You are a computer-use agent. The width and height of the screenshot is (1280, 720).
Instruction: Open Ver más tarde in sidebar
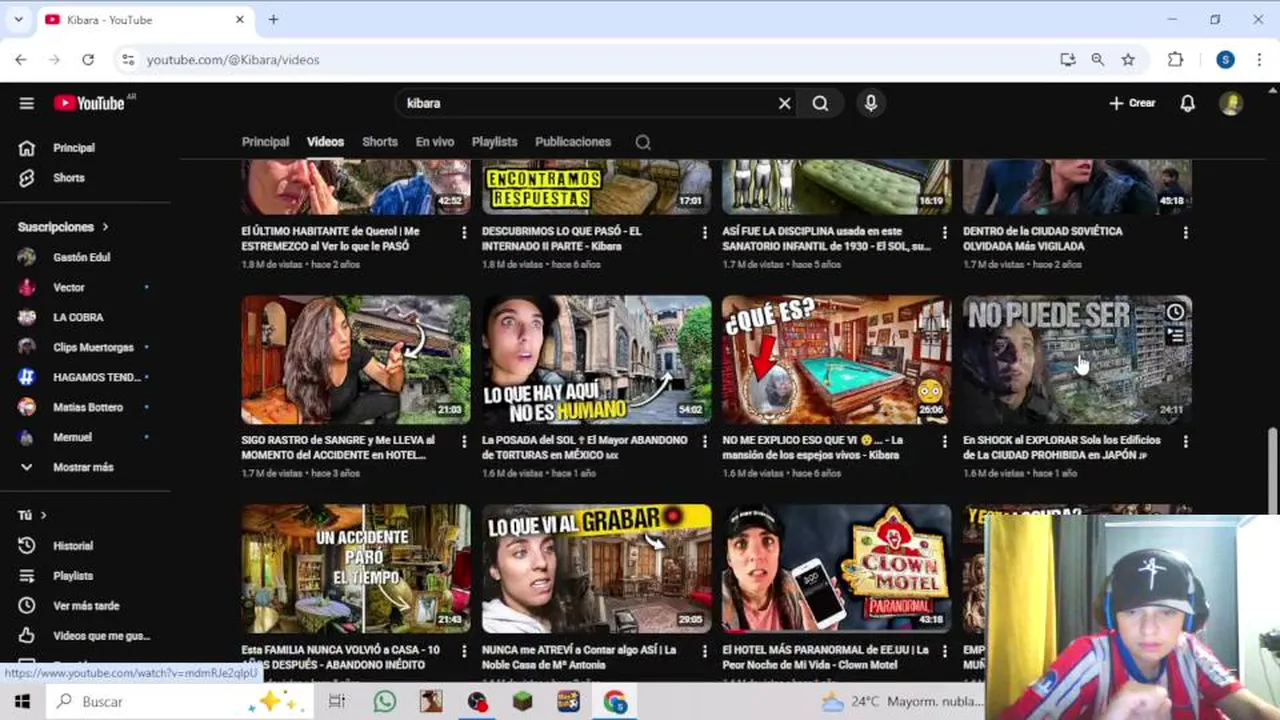tap(85, 606)
